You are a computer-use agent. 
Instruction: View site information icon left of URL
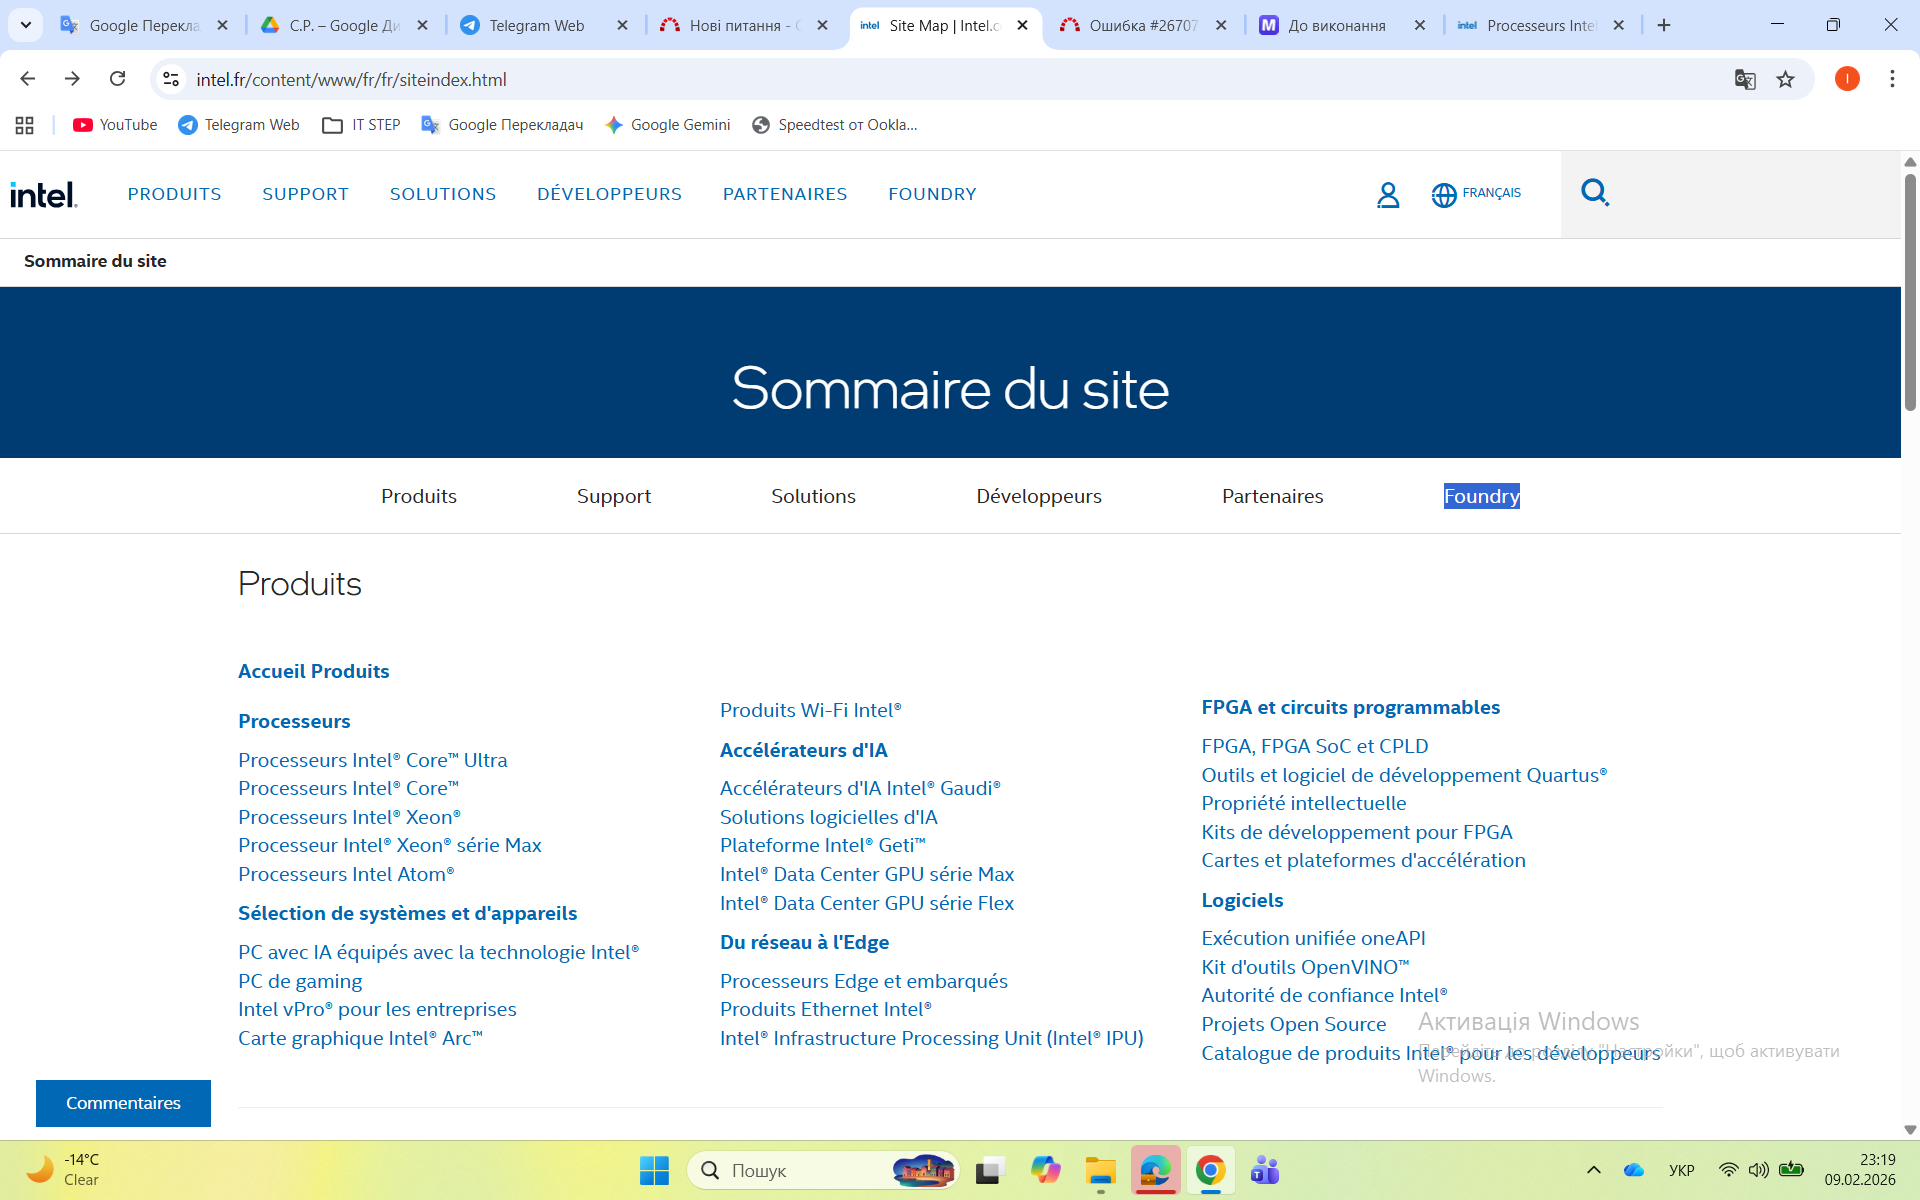point(171,79)
